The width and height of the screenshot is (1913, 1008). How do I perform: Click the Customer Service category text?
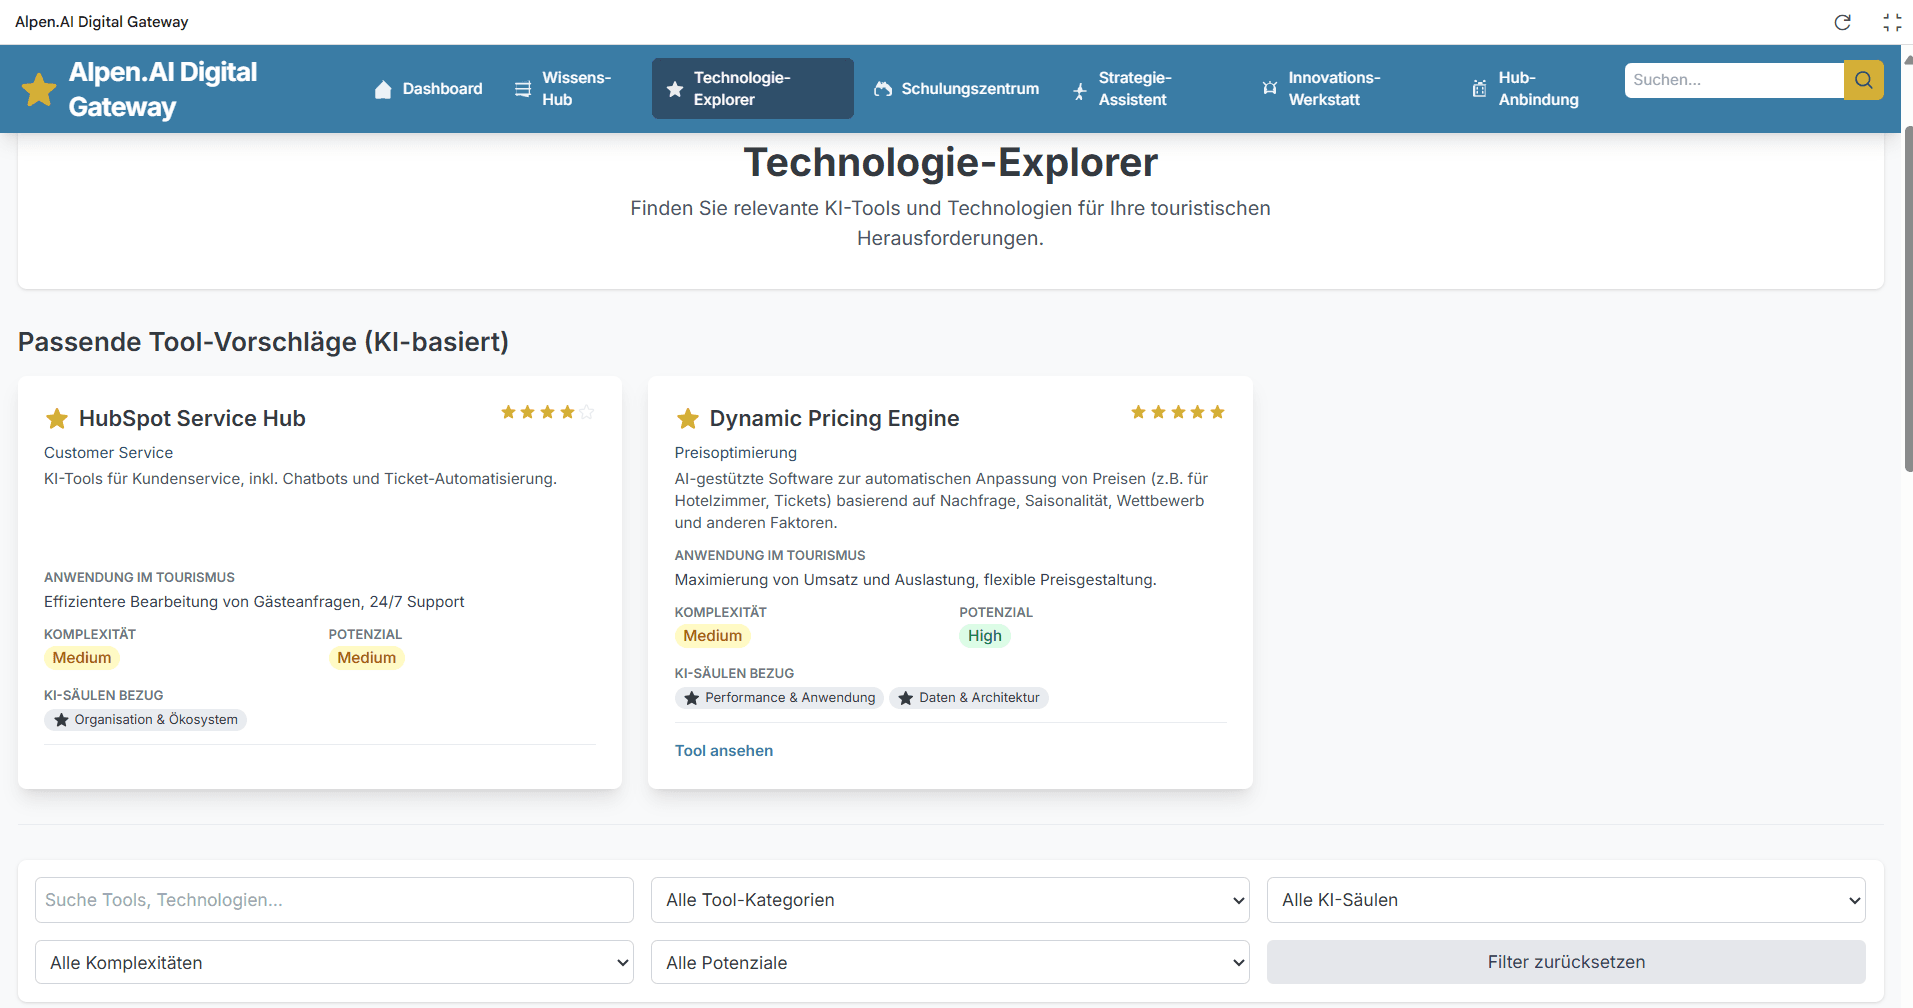[108, 453]
